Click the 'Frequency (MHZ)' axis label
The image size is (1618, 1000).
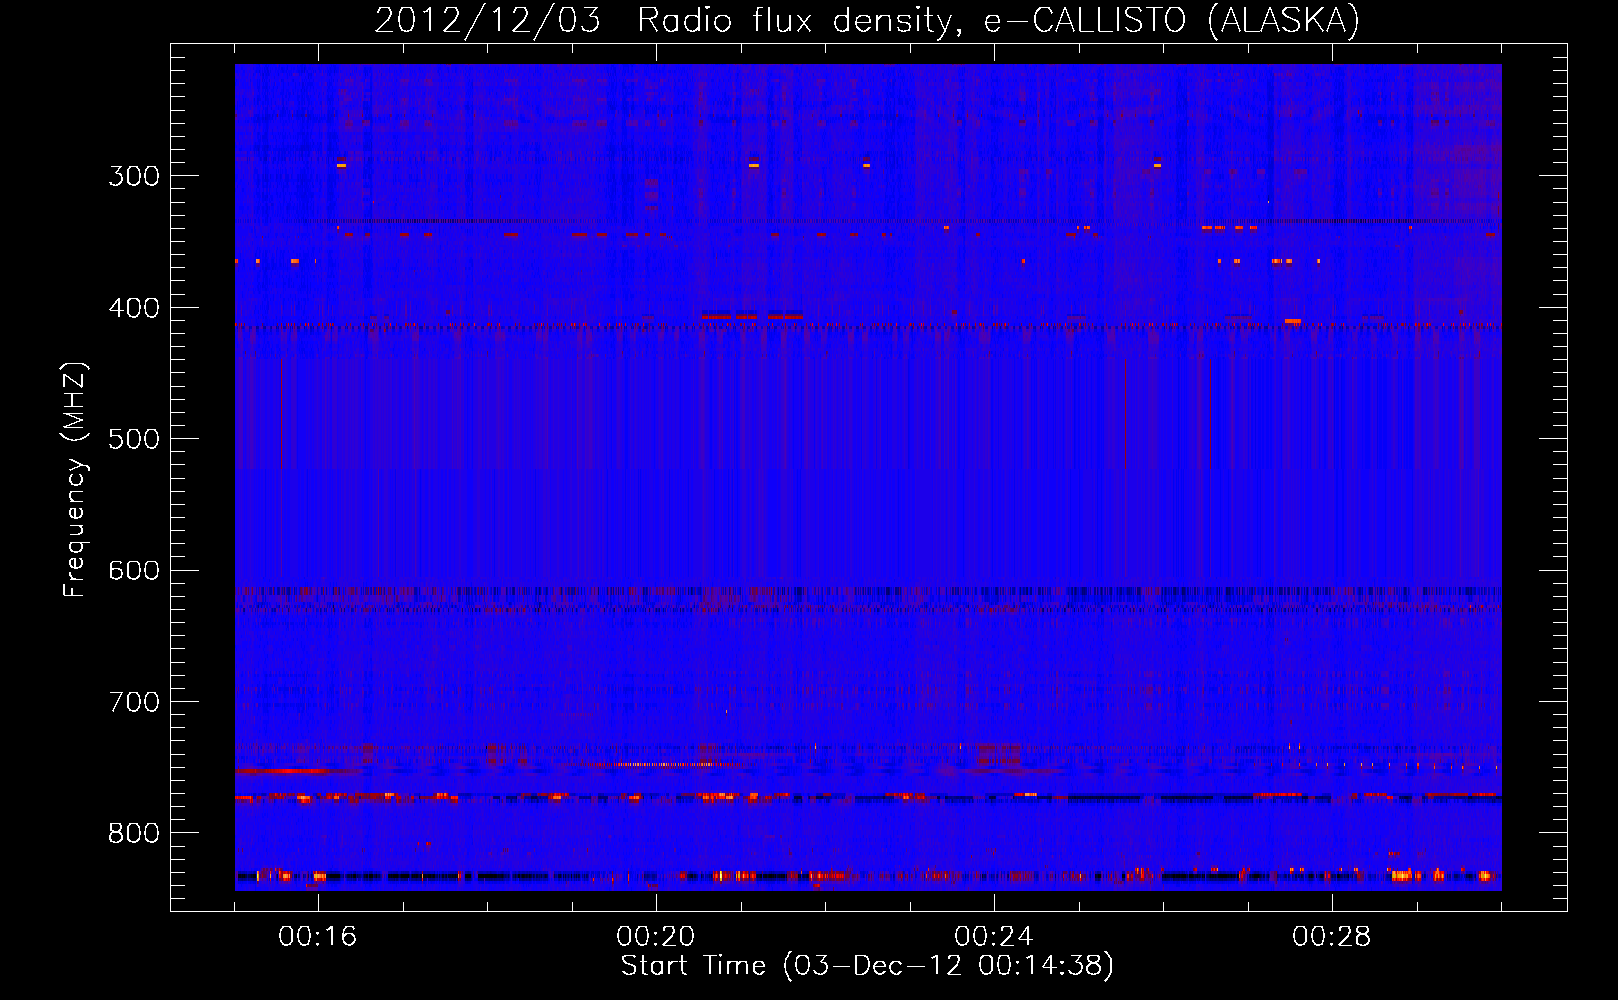point(75,480)
